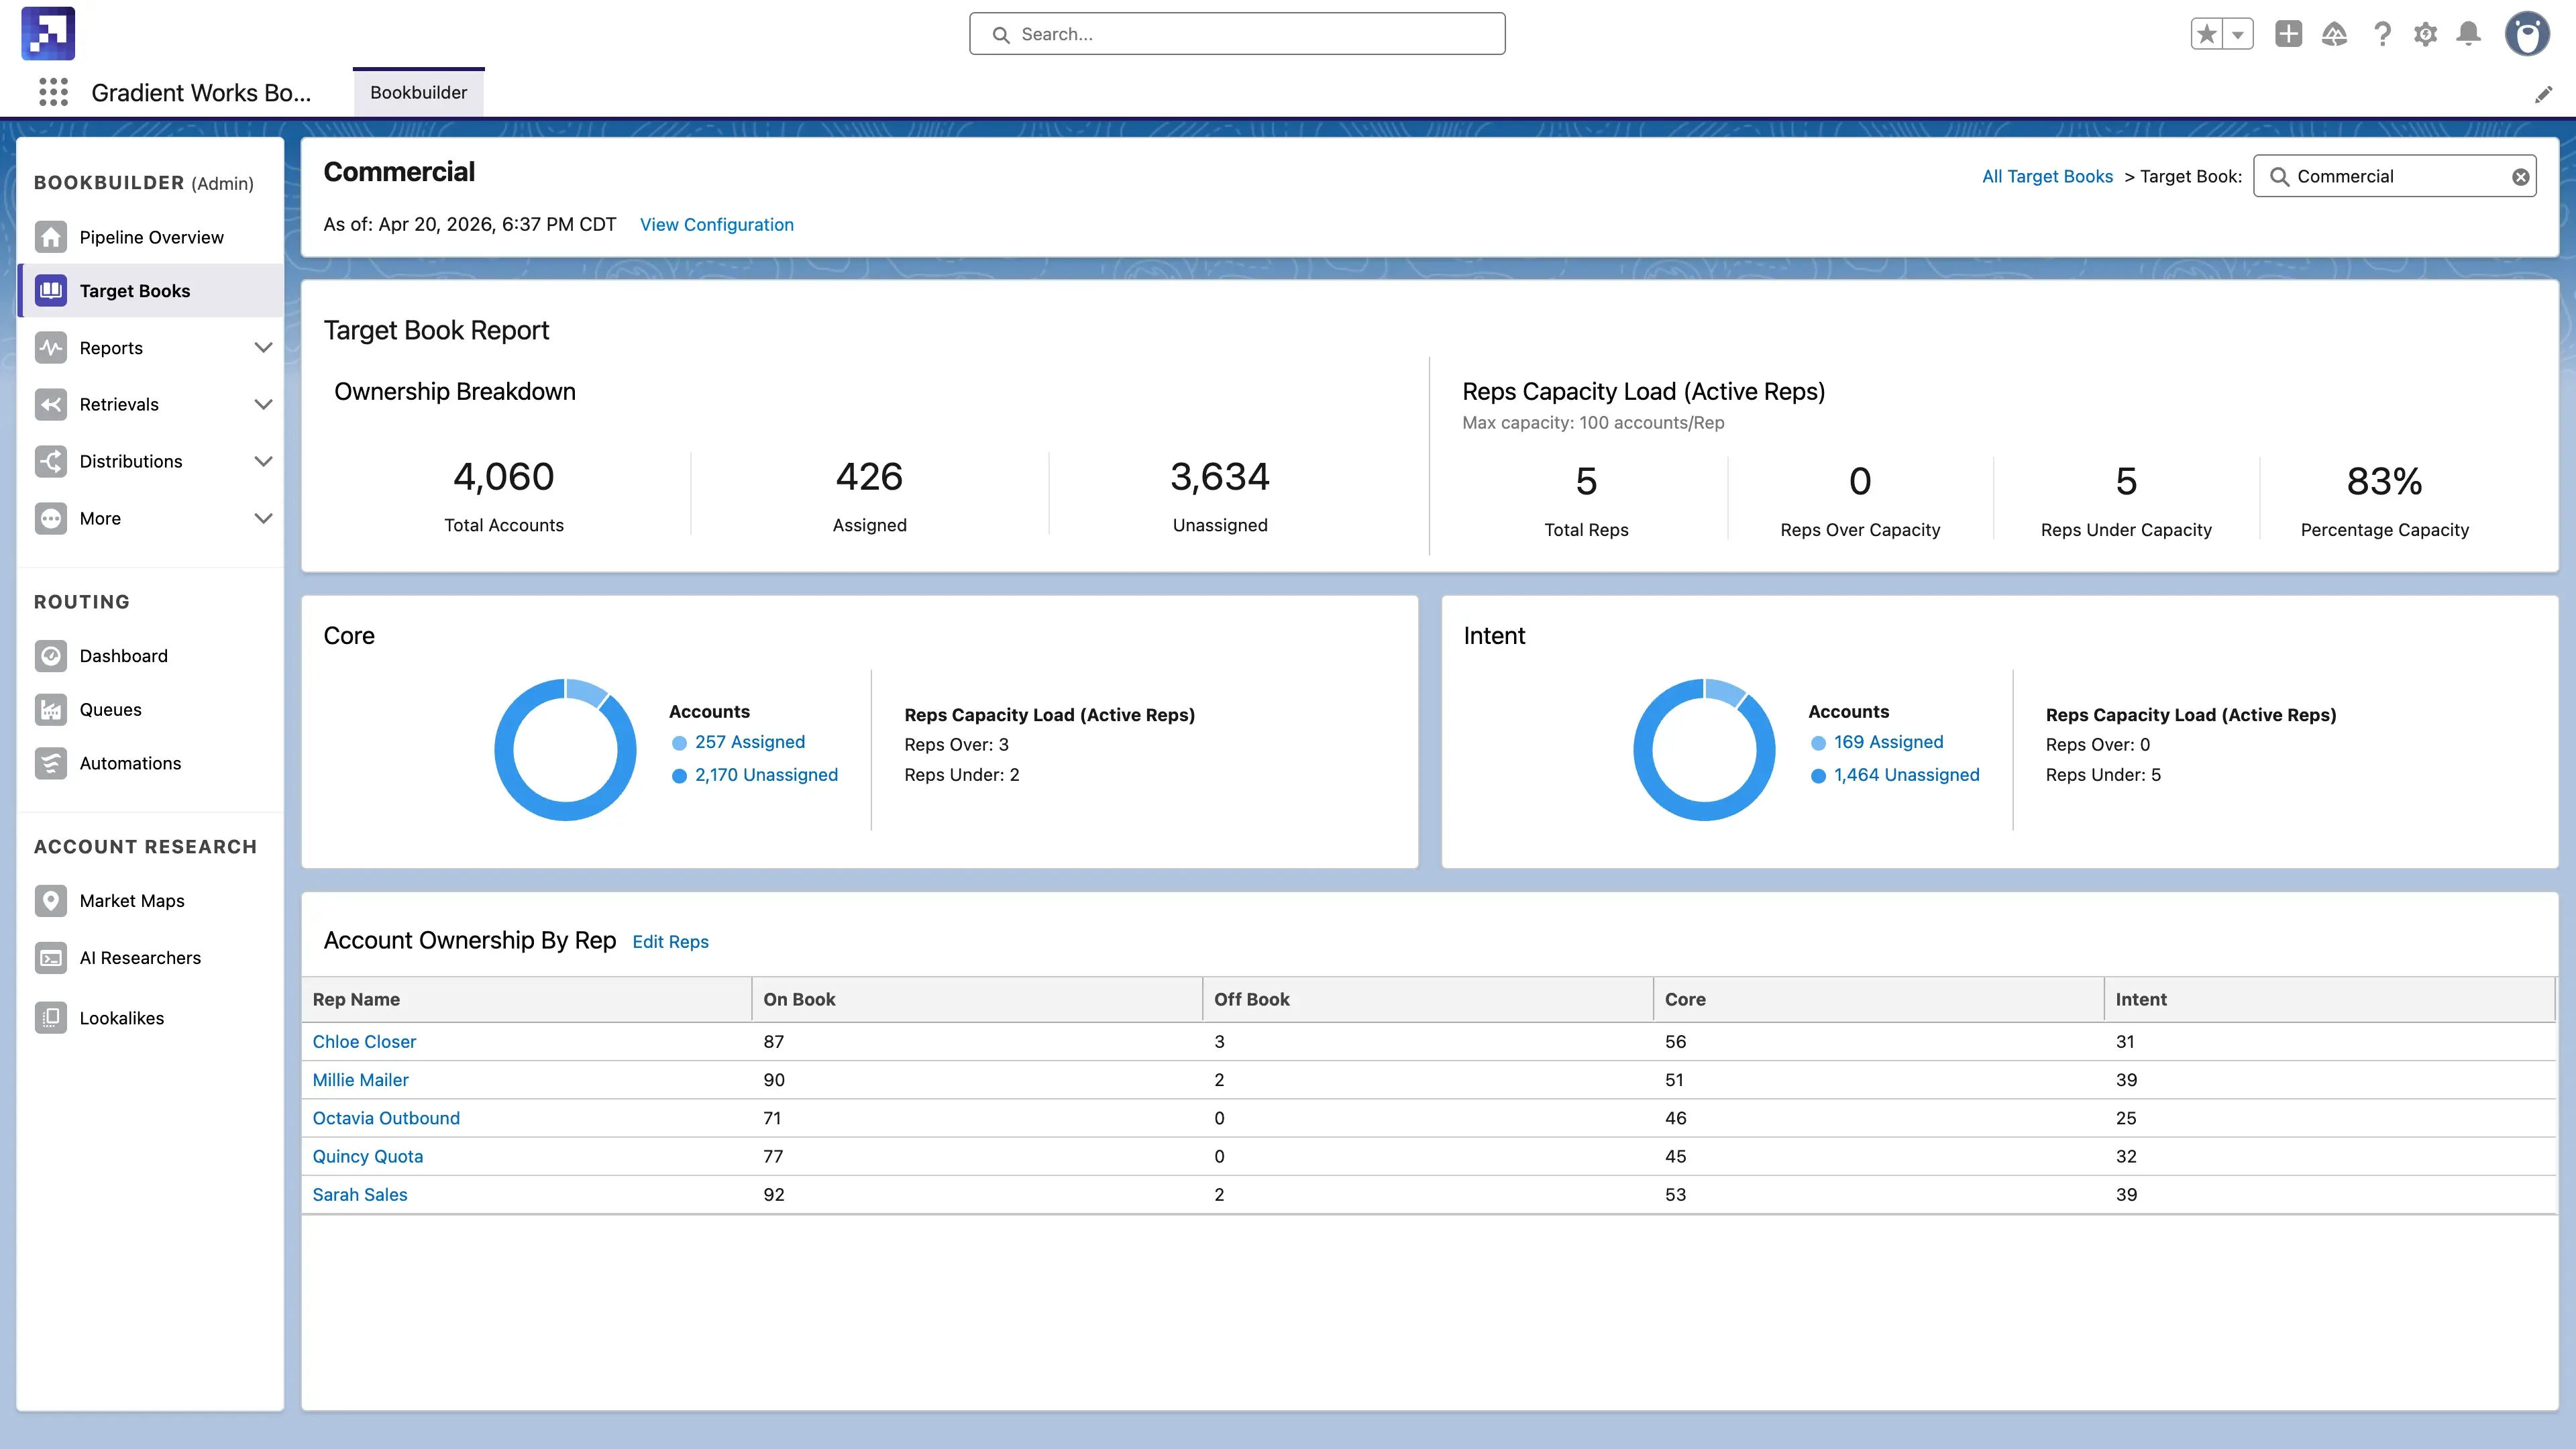Open the favorites list dropdown arrow
This screenshot has width=2576, height=1449.
[x=2238, y=34]
